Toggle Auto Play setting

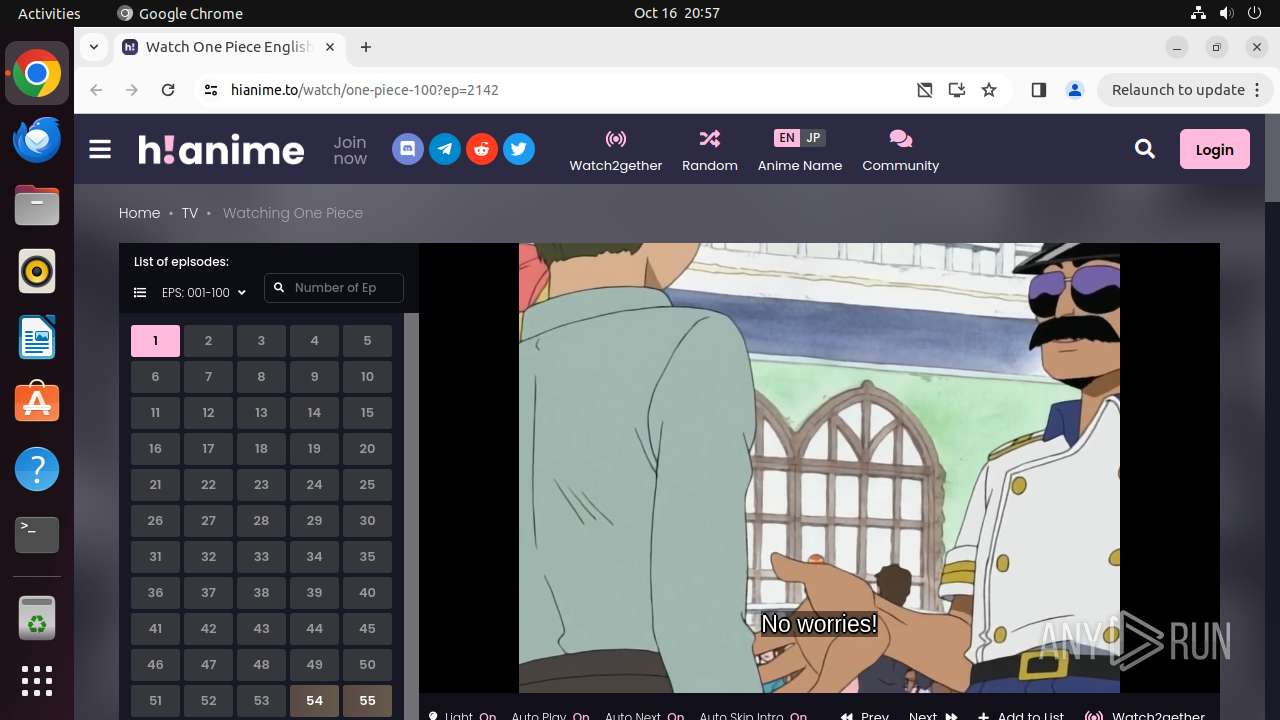[x=550, y=716]
